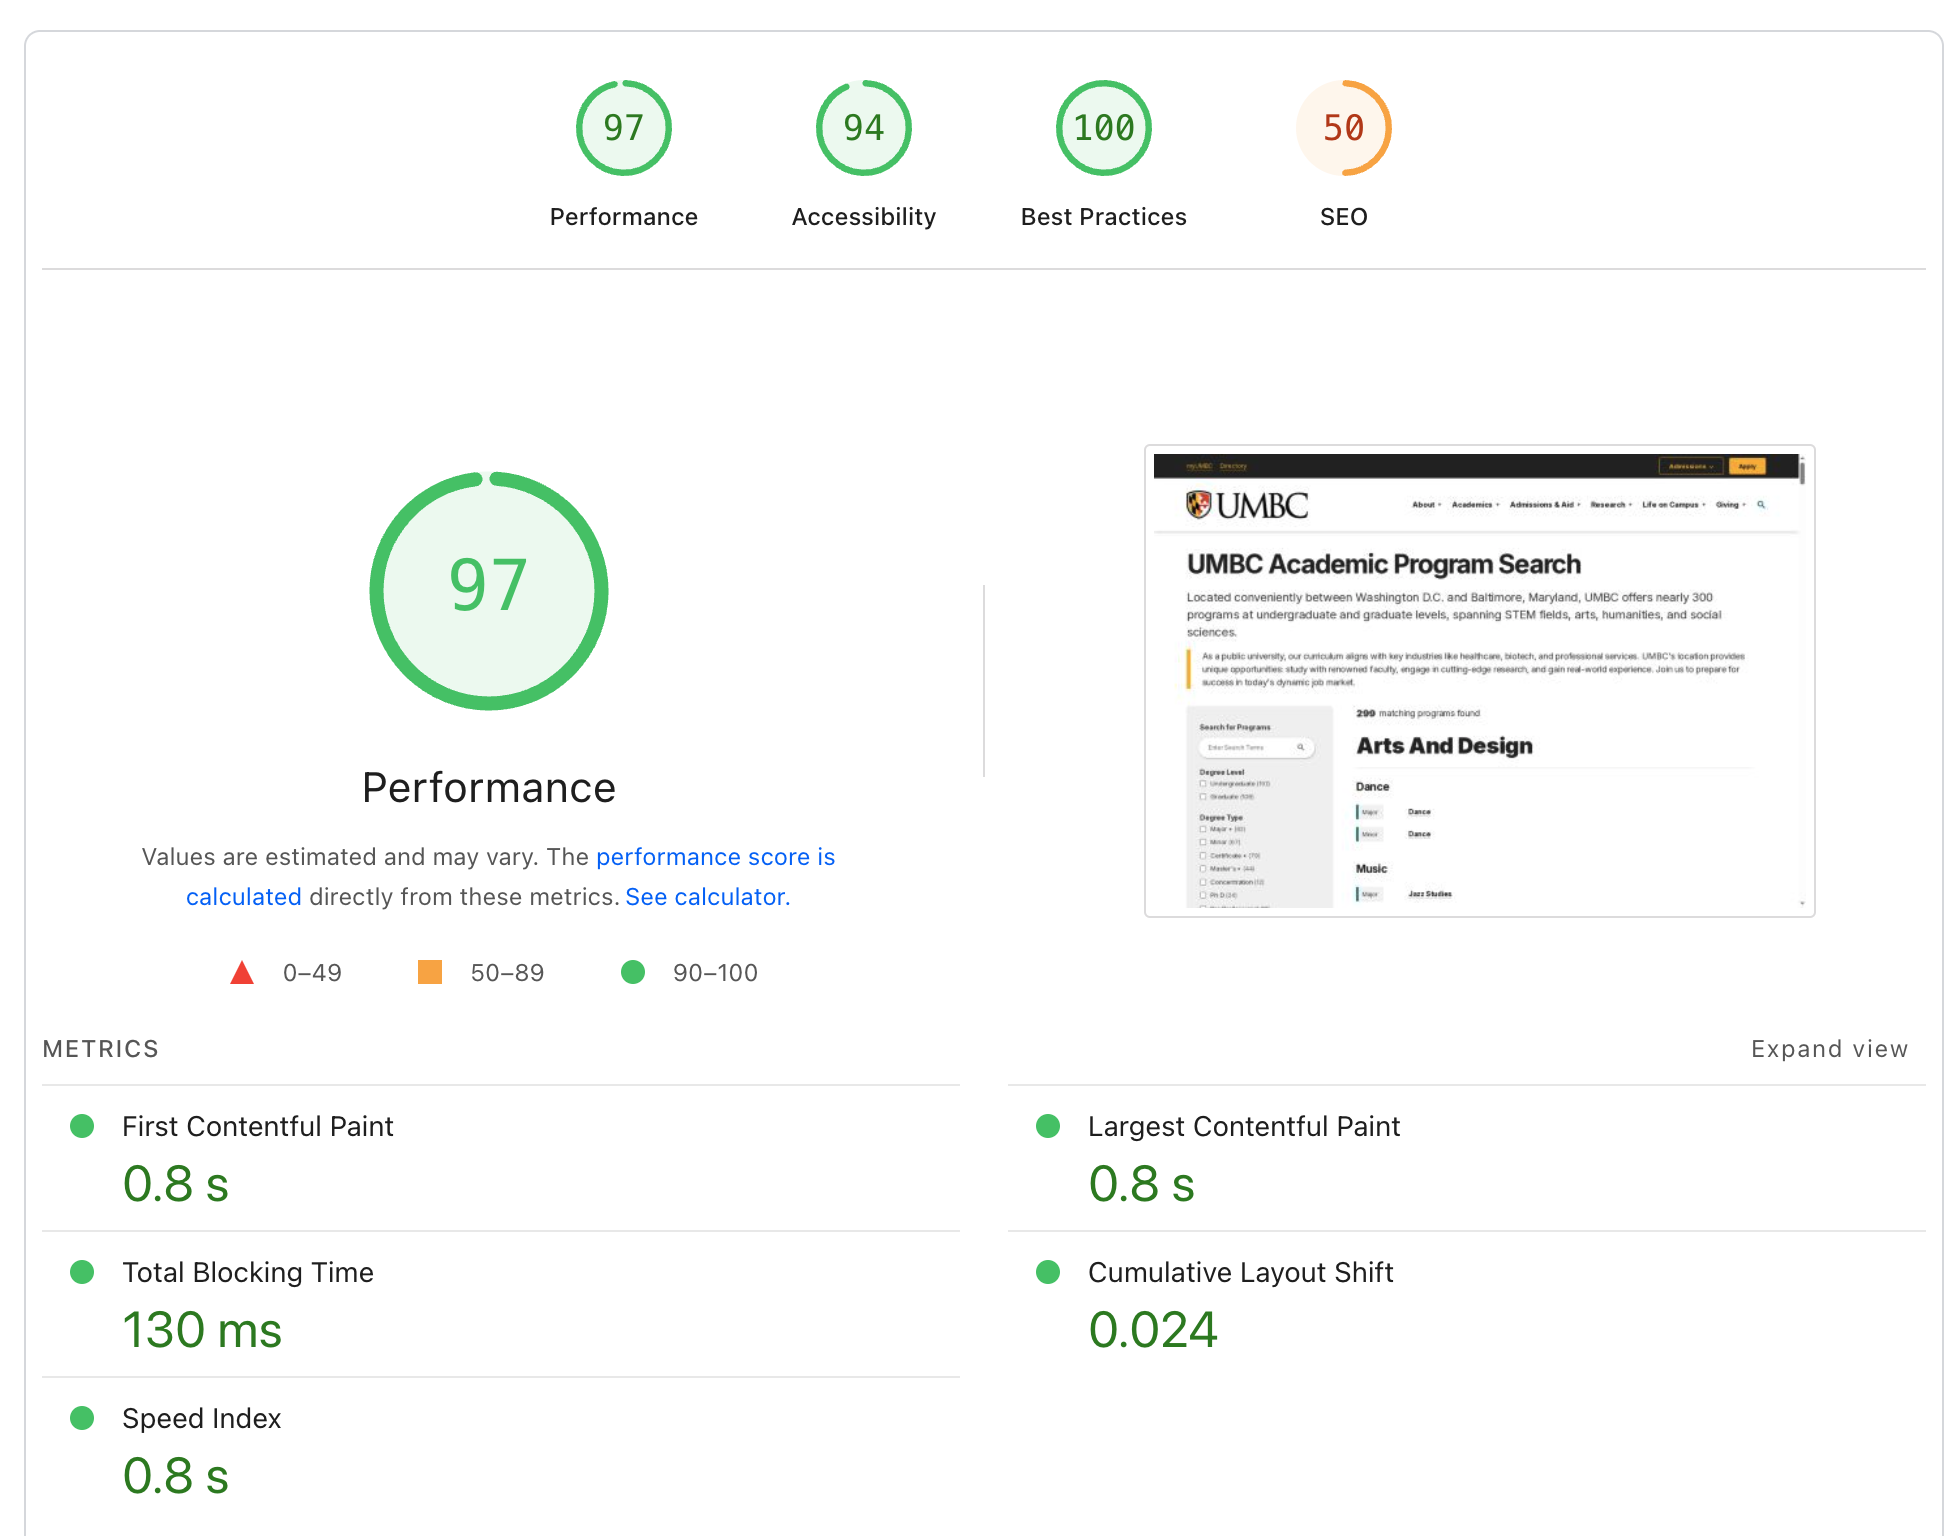Click the First Contentful Paint metric label
1958x1536 pixels.
[258, 1127]
